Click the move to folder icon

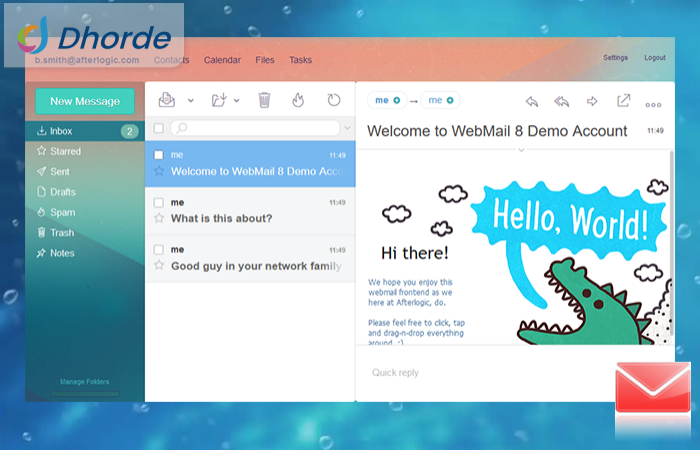click(x=219, y=100)
